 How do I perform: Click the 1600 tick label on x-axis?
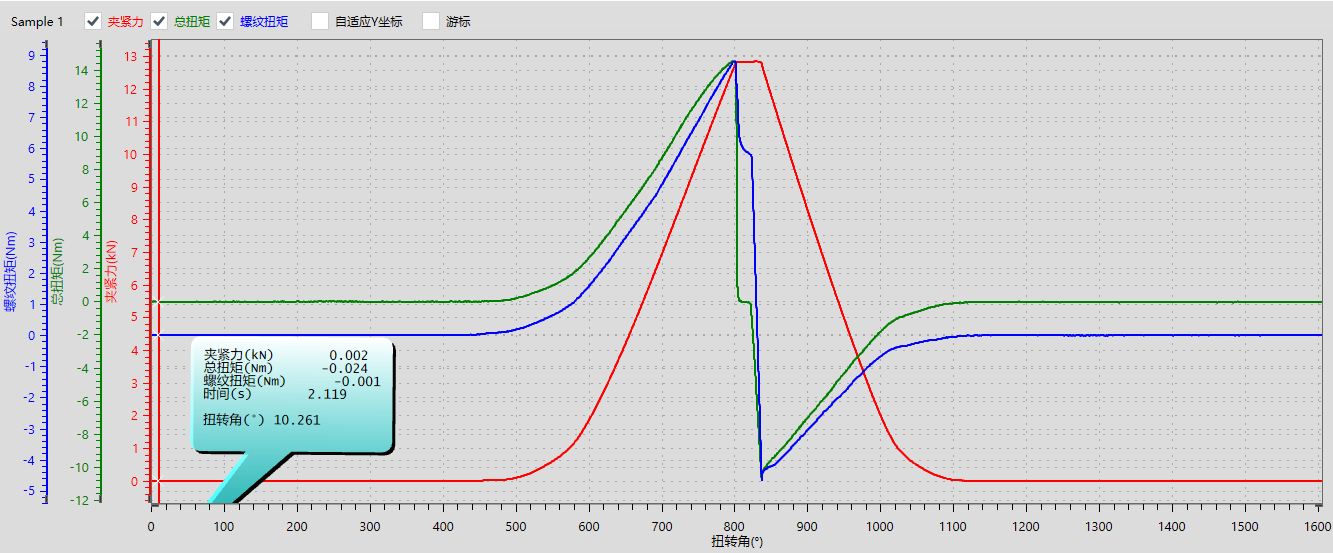pyautogui.click(x=1317, y=526)
